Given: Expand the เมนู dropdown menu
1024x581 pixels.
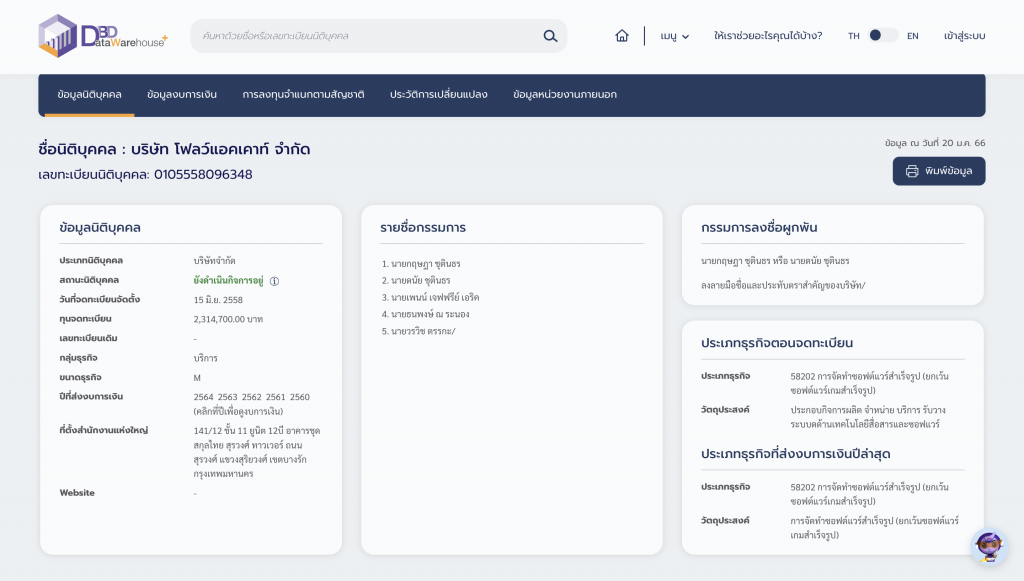Looking at the screenshot, I should (x=675, y=36).
